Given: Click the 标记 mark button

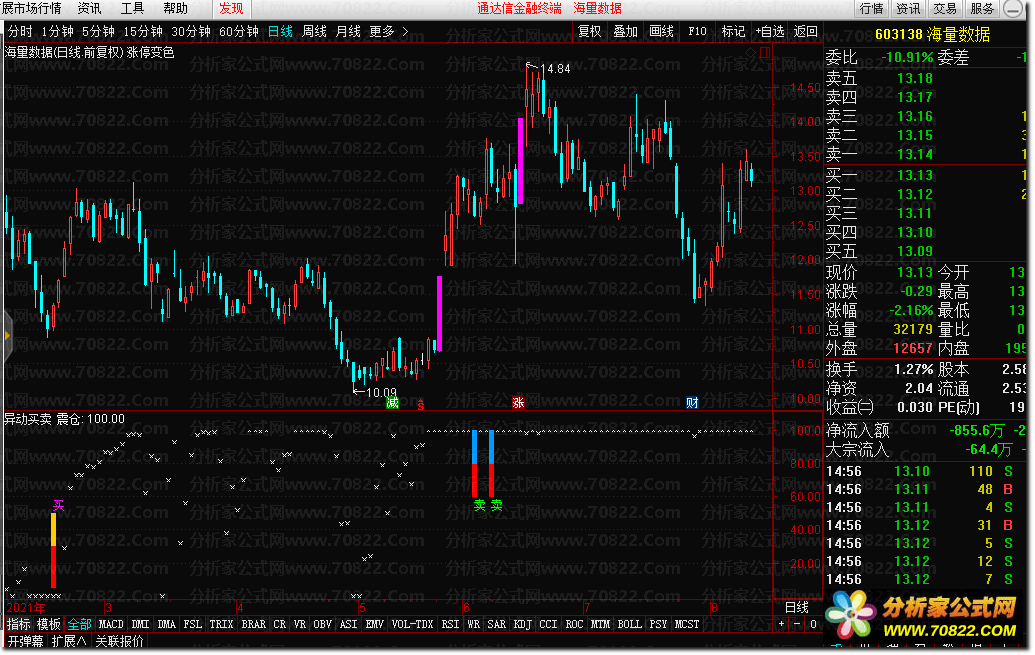Looking at the screenshot, I should point(733,32).
